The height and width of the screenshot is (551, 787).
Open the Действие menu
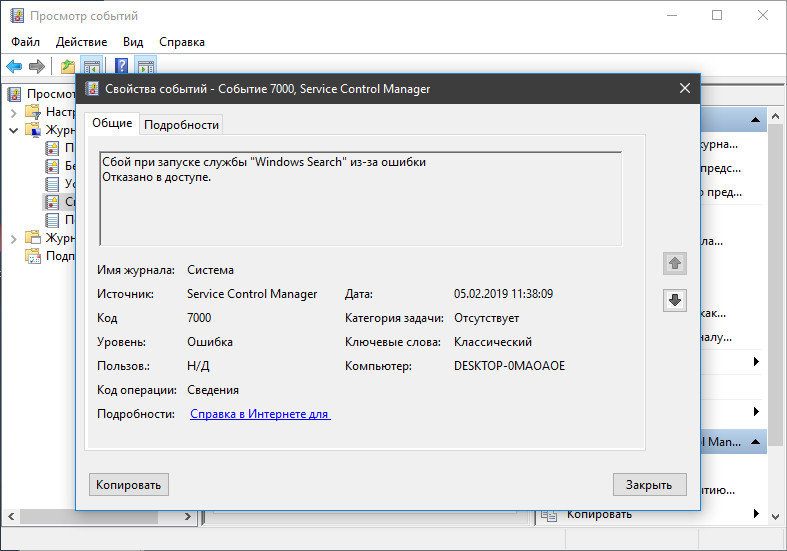[81, 42]
